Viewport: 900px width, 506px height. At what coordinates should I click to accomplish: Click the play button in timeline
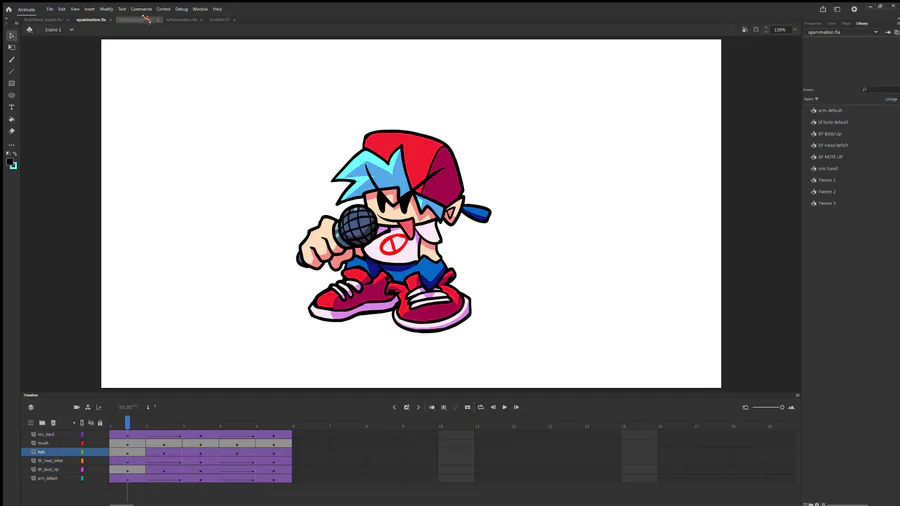click(505, 407)
